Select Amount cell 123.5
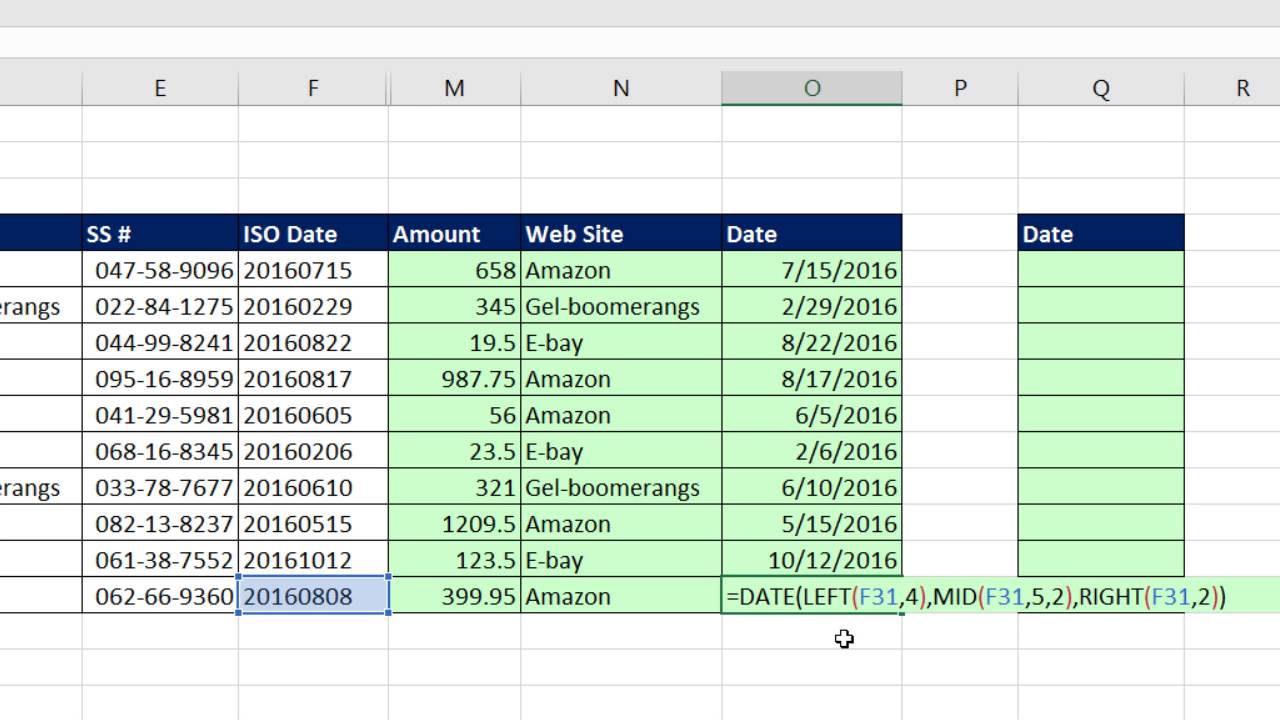The image size is (1280, 720). (x=454, y=559)
